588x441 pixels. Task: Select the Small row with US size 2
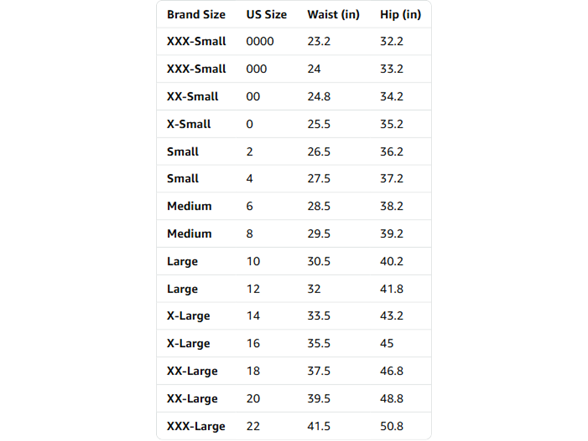pos(294,152)
